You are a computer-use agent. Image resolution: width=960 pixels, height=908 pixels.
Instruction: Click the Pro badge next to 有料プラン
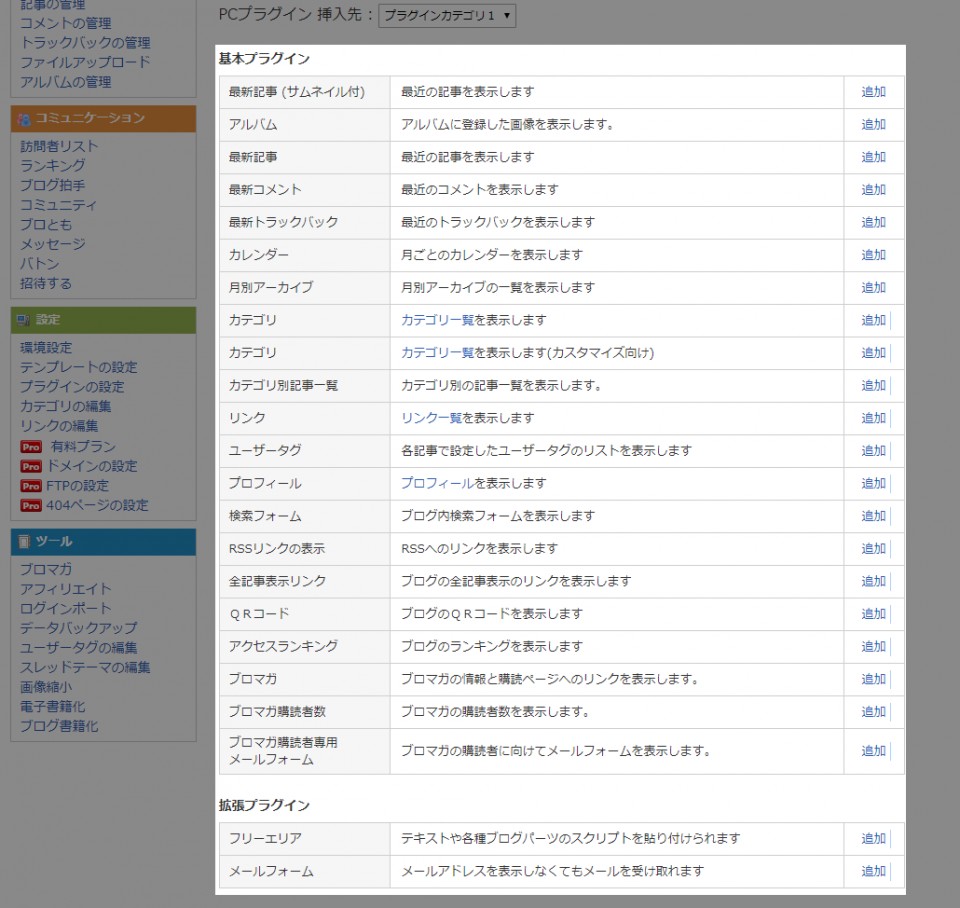tap(31, 446)
